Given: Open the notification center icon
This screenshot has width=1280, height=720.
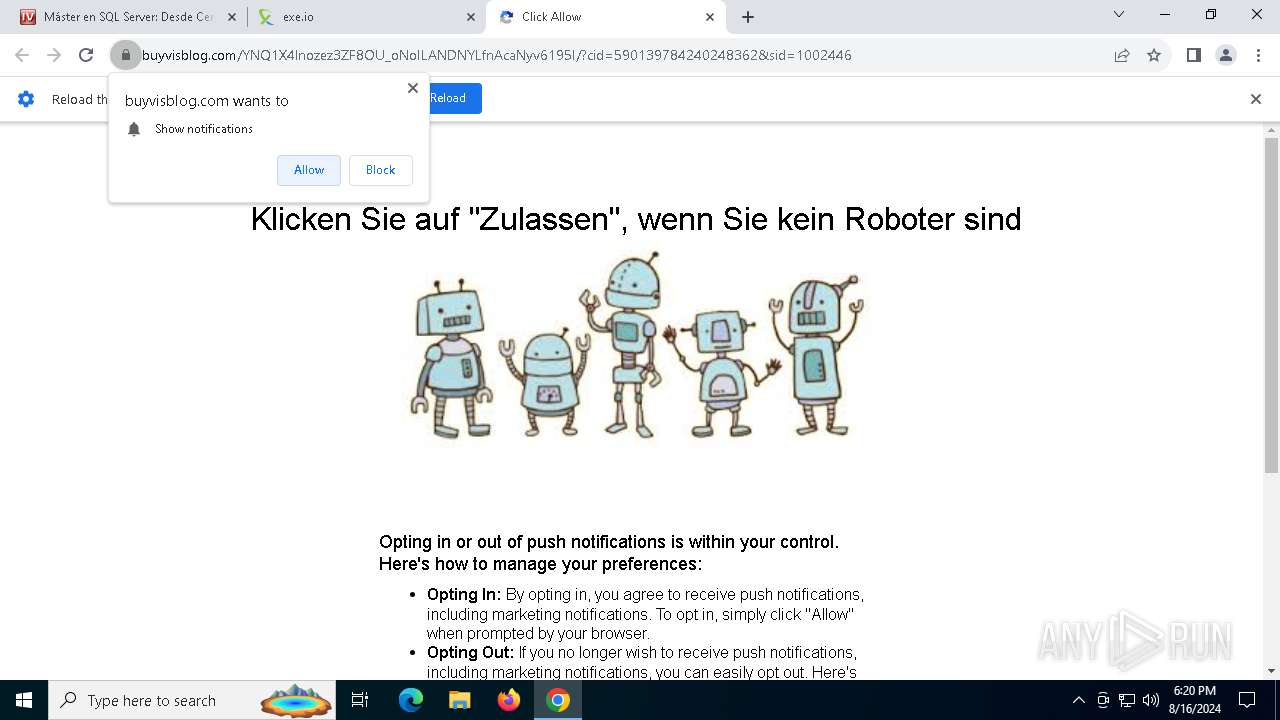Looking at the screenshot, I should click(1247, 700).
